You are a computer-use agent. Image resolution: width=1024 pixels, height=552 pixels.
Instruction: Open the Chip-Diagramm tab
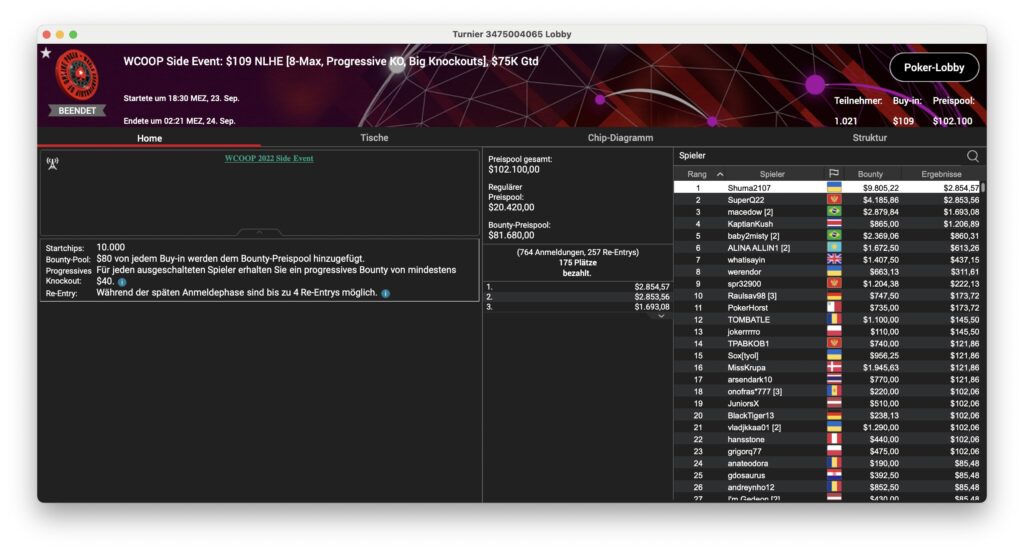click(620, 138)
